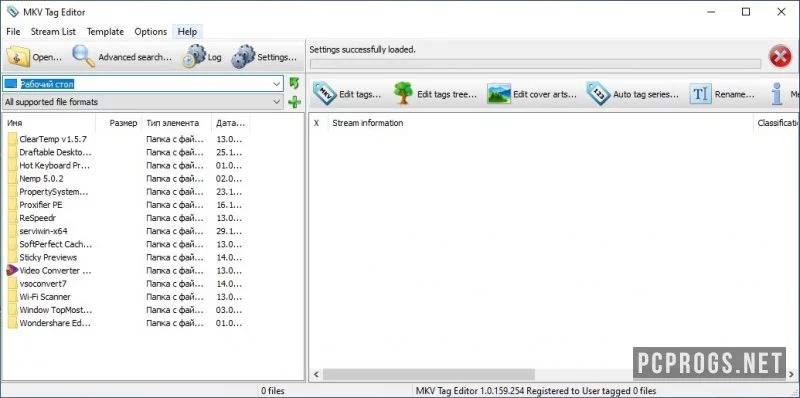Sort by the Имя column header
800x398 pixels.
(49, 123)
